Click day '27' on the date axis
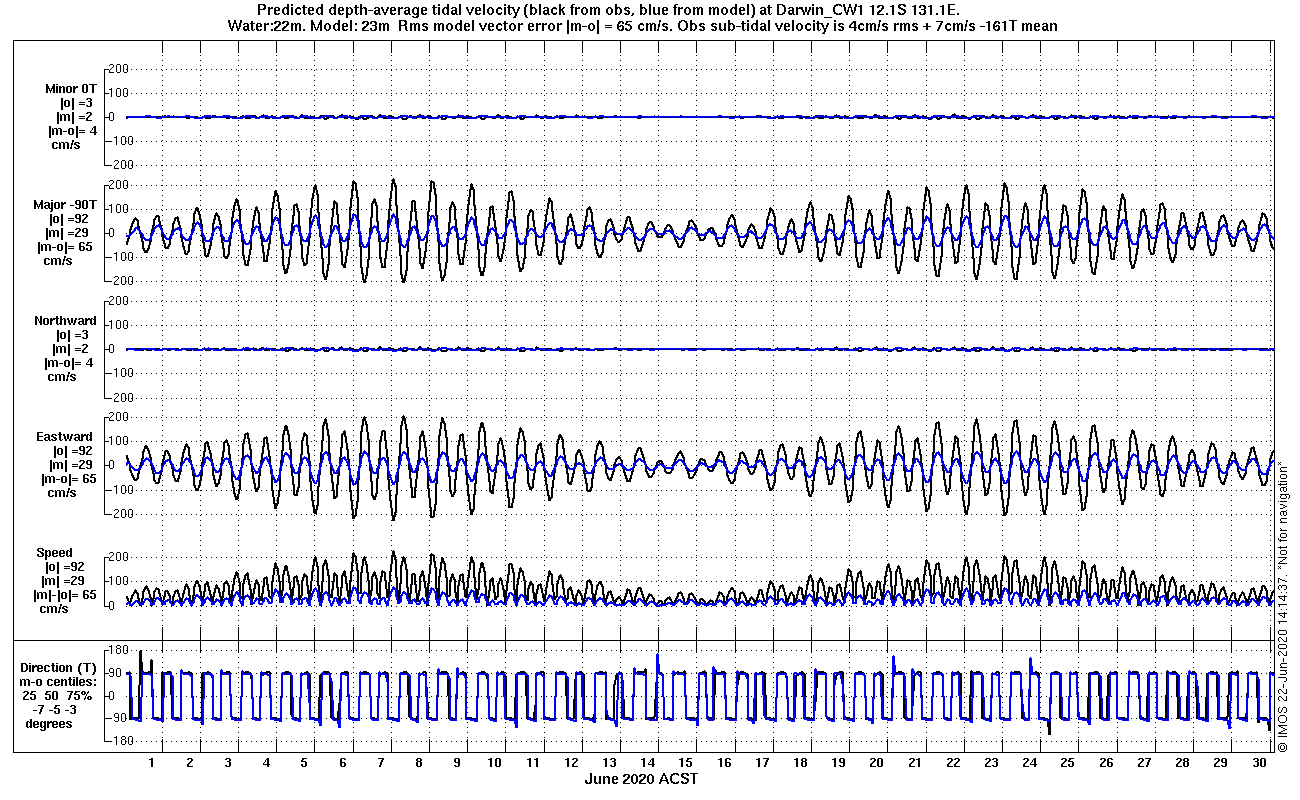The height and width of the screenshot is (800, 1300). [1143, 763]
